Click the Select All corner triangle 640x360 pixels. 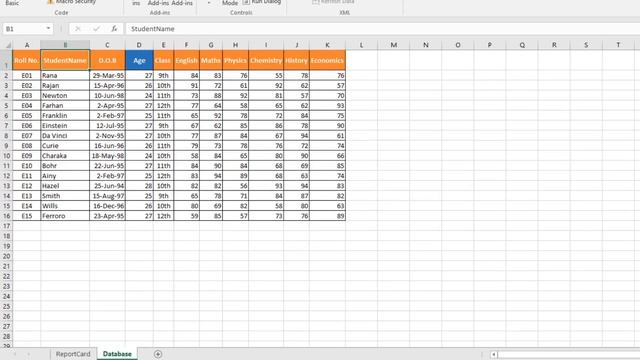(x=7, y=45)
